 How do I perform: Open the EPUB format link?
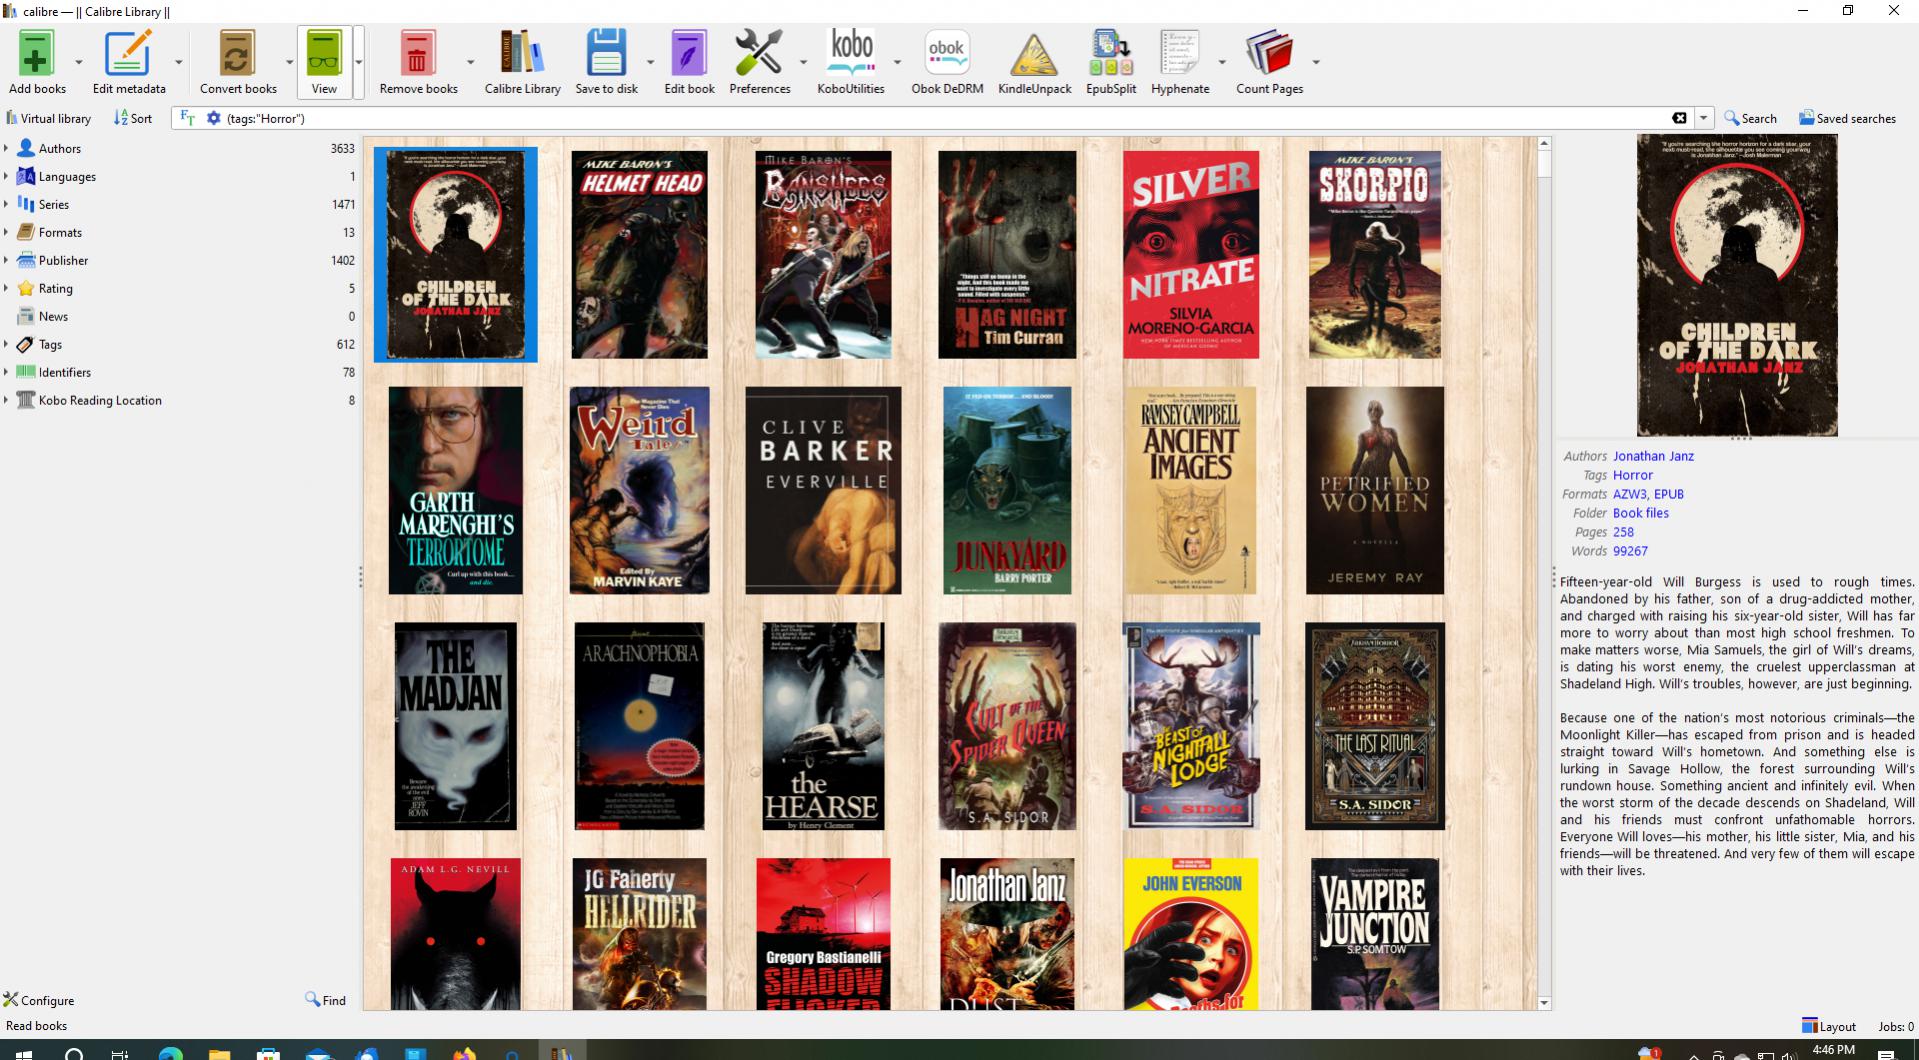coord(1669,494)
